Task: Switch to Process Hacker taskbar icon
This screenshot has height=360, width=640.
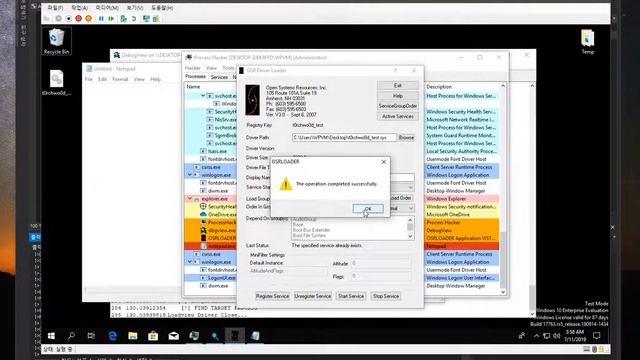Action: 194,336
